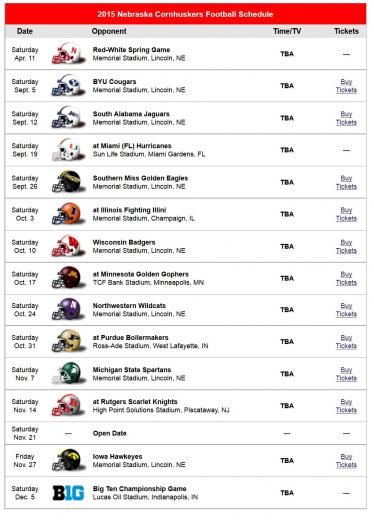Click the Miami Hurricanes helmet icon
The width and height of the screenshot is (374, 520).
pyautogui.click(x=67, y=150)
